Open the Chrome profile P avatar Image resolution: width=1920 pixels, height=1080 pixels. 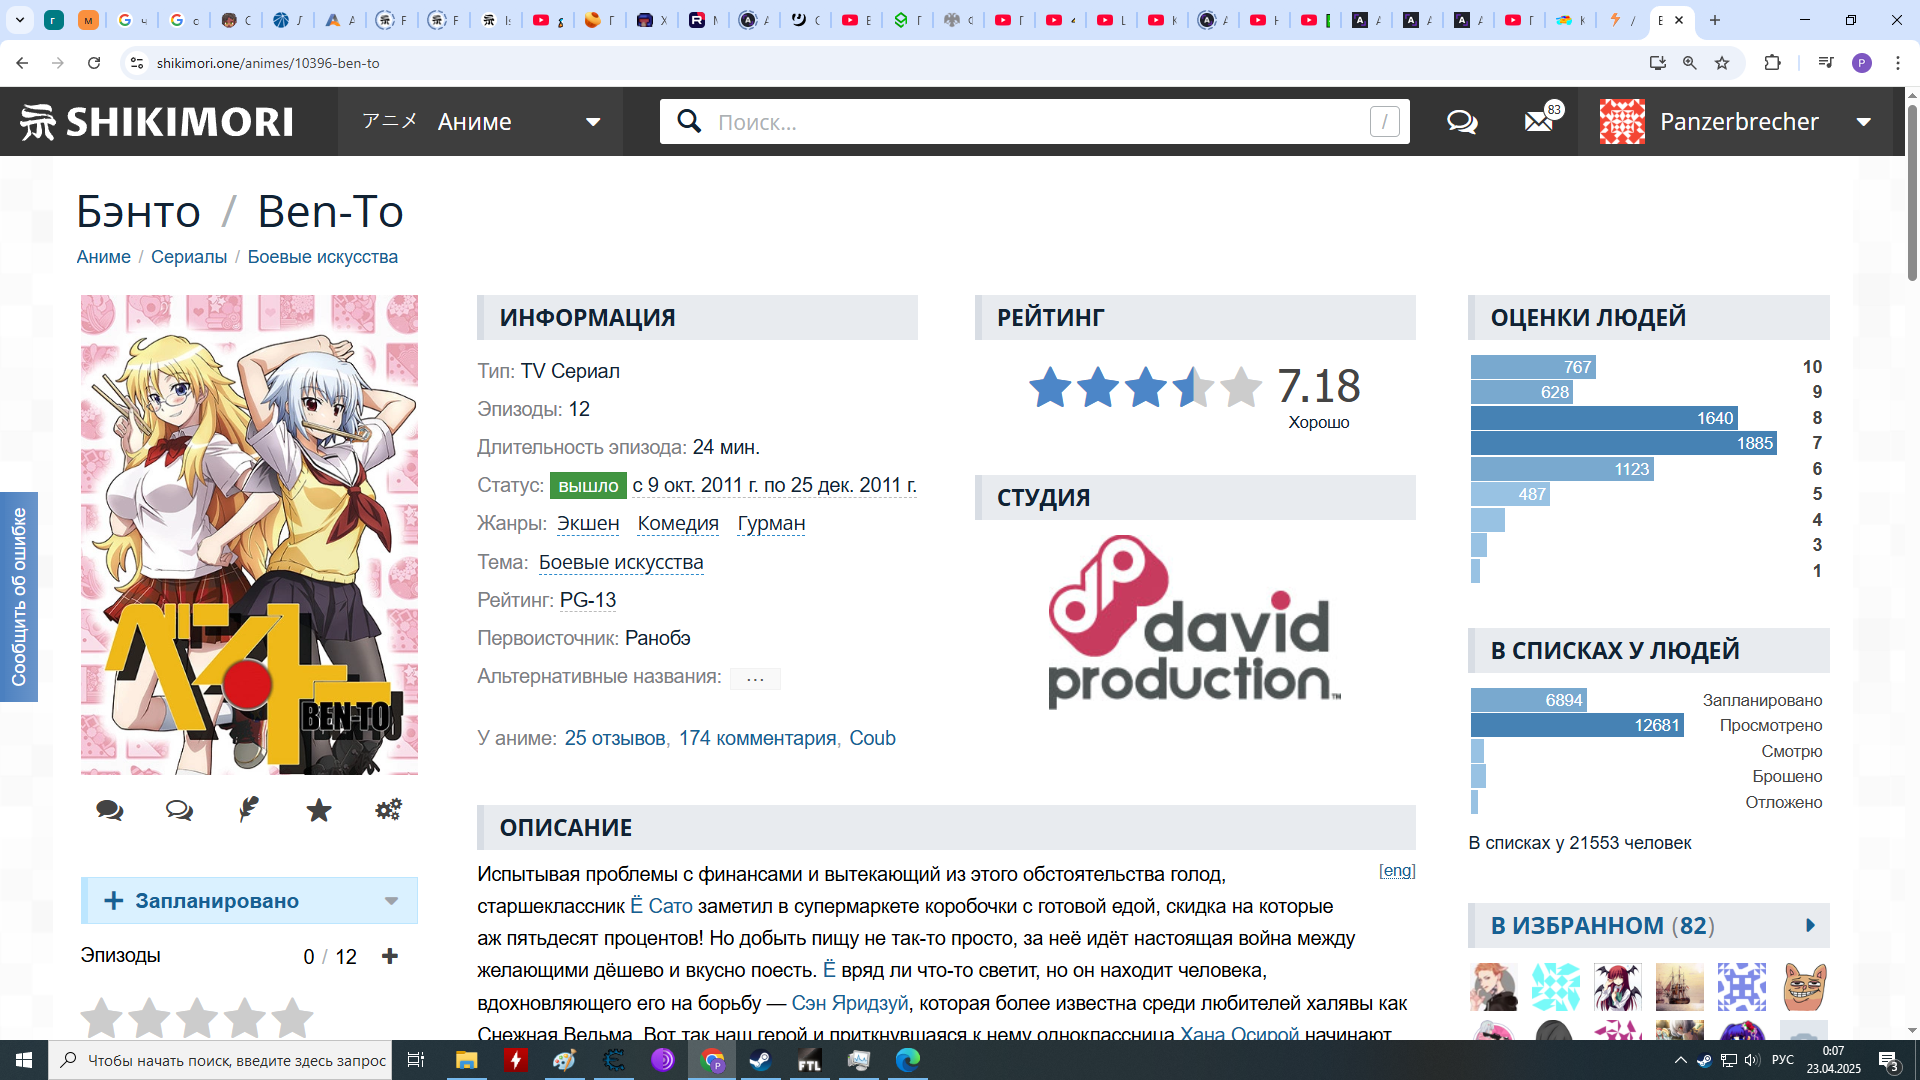[1862, 63]
